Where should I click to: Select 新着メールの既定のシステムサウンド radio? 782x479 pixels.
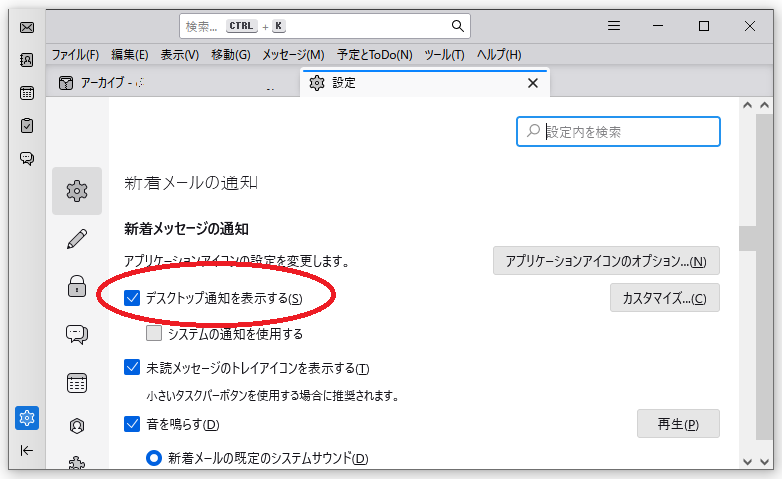pos(154,458)
